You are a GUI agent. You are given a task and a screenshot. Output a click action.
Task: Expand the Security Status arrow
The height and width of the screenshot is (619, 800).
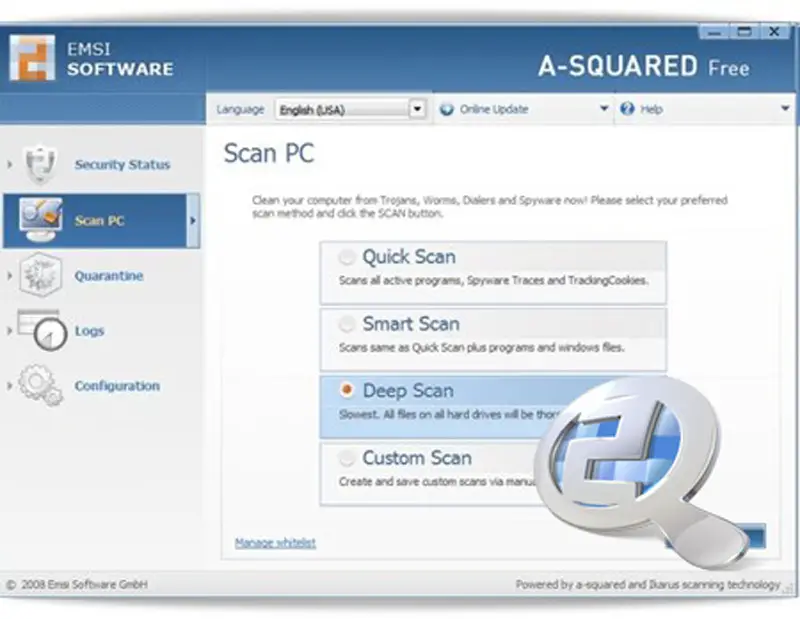10,164
